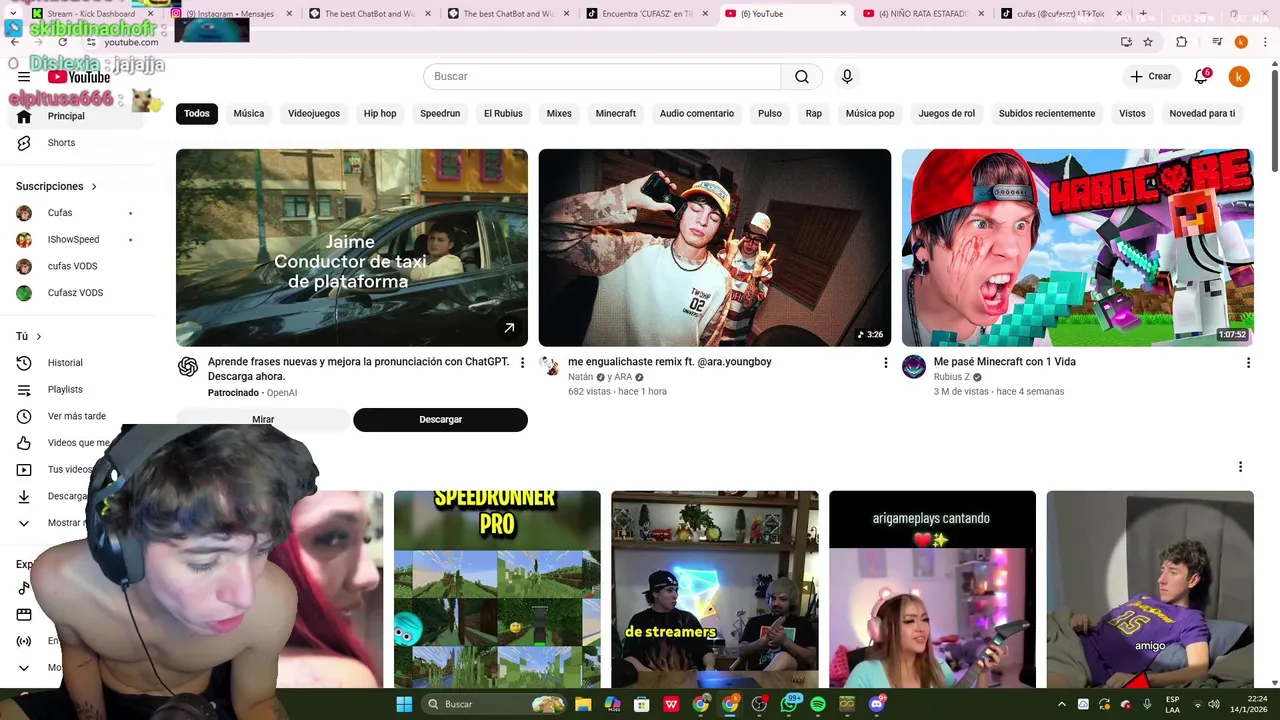The width and height of the screenshot is (1280, 720).
Task: Select the Videojuegos filter chip
Action: point(314,114)
